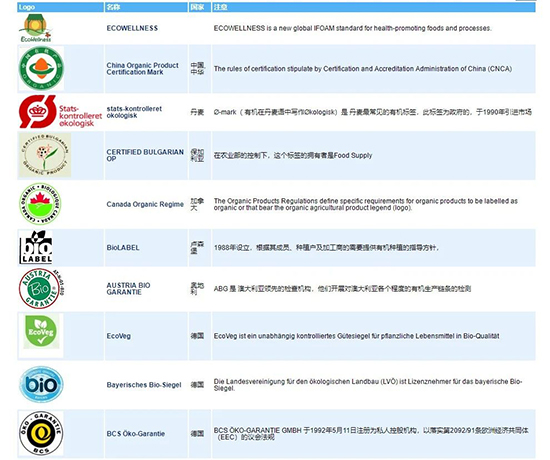Open the ECOWELLNESS name link
Image resolution: width=550 pixels, height=460 pixels.
[132, 28]
